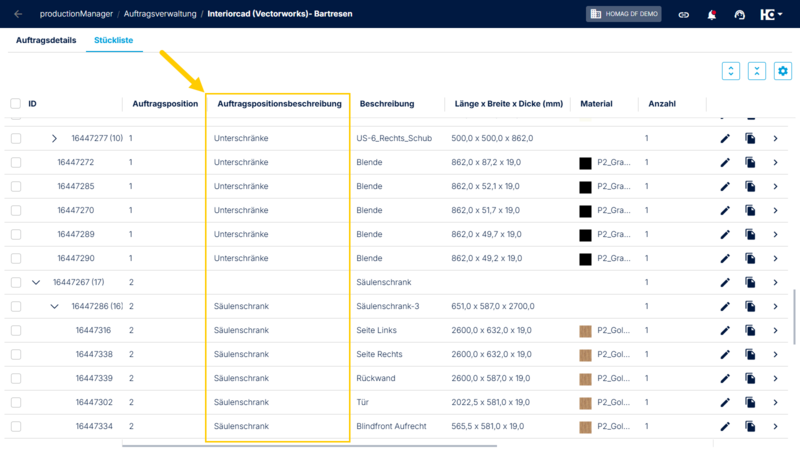This screenshot has width=800, height=450.
Task: Click the HOMAG DF DEMO button
Action: click(623, 14)
